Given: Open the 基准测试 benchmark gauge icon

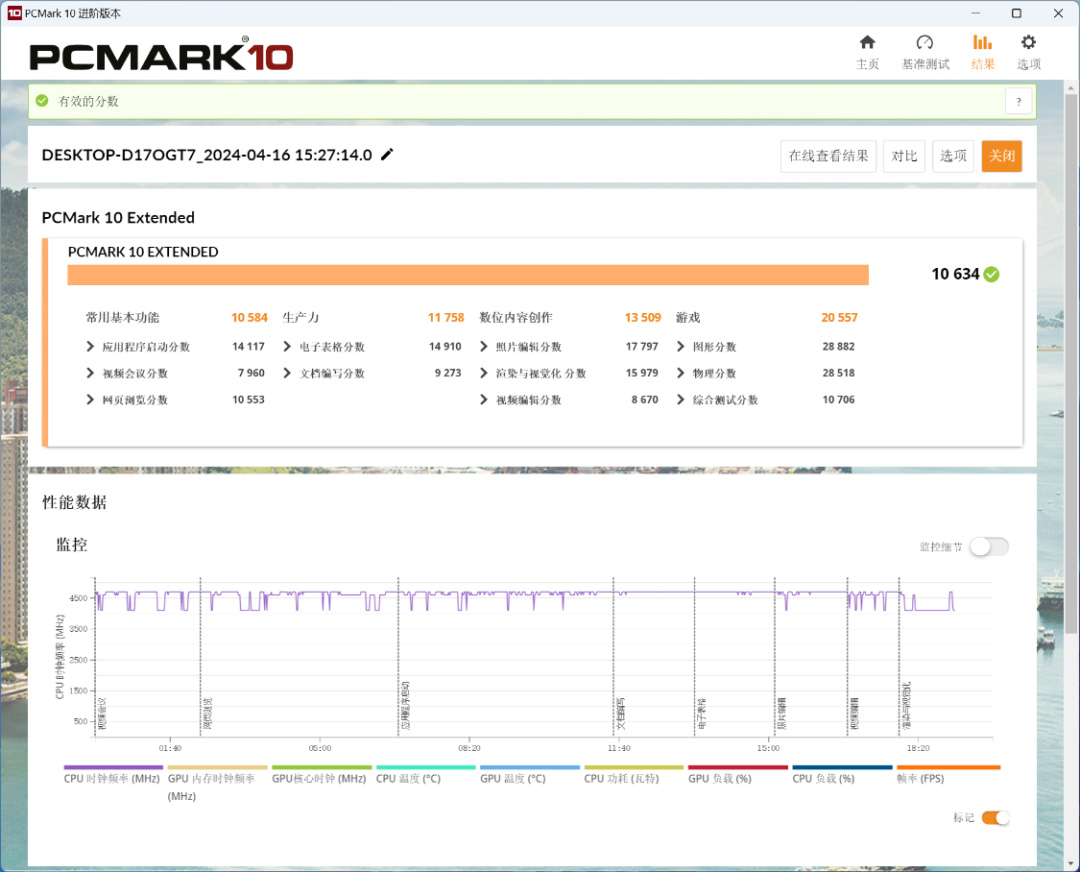Looking at the screenshot, I should coord(924,43).
